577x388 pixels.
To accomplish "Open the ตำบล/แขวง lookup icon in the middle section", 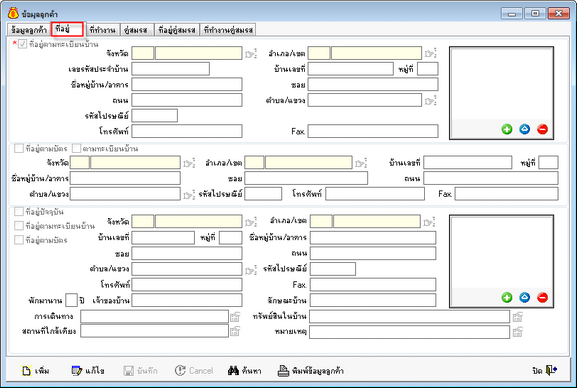I will pyautogui.click(x=189, y=195).
